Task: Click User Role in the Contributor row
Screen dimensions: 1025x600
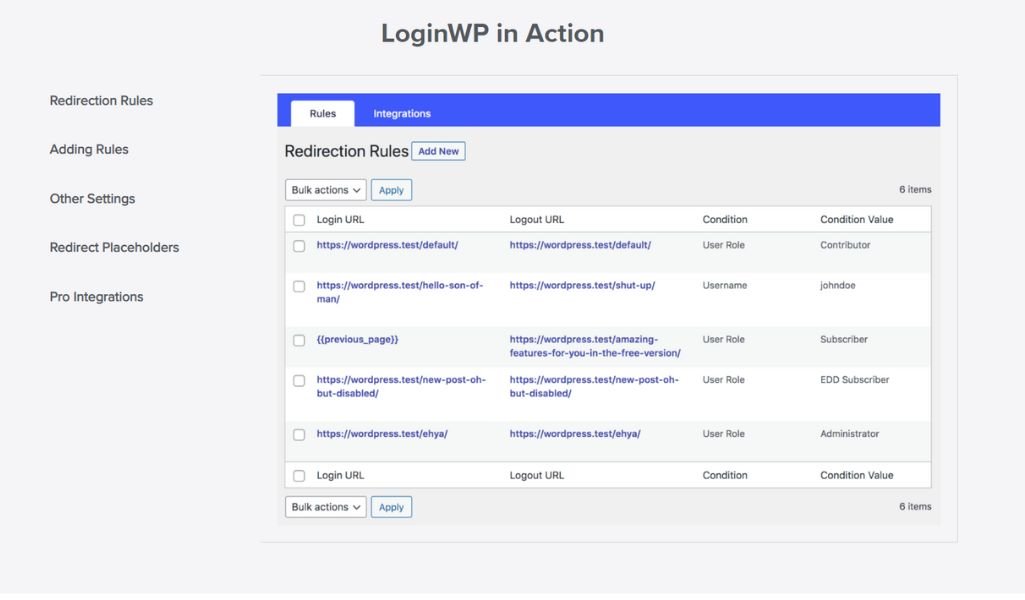Action: coord(723,245)
